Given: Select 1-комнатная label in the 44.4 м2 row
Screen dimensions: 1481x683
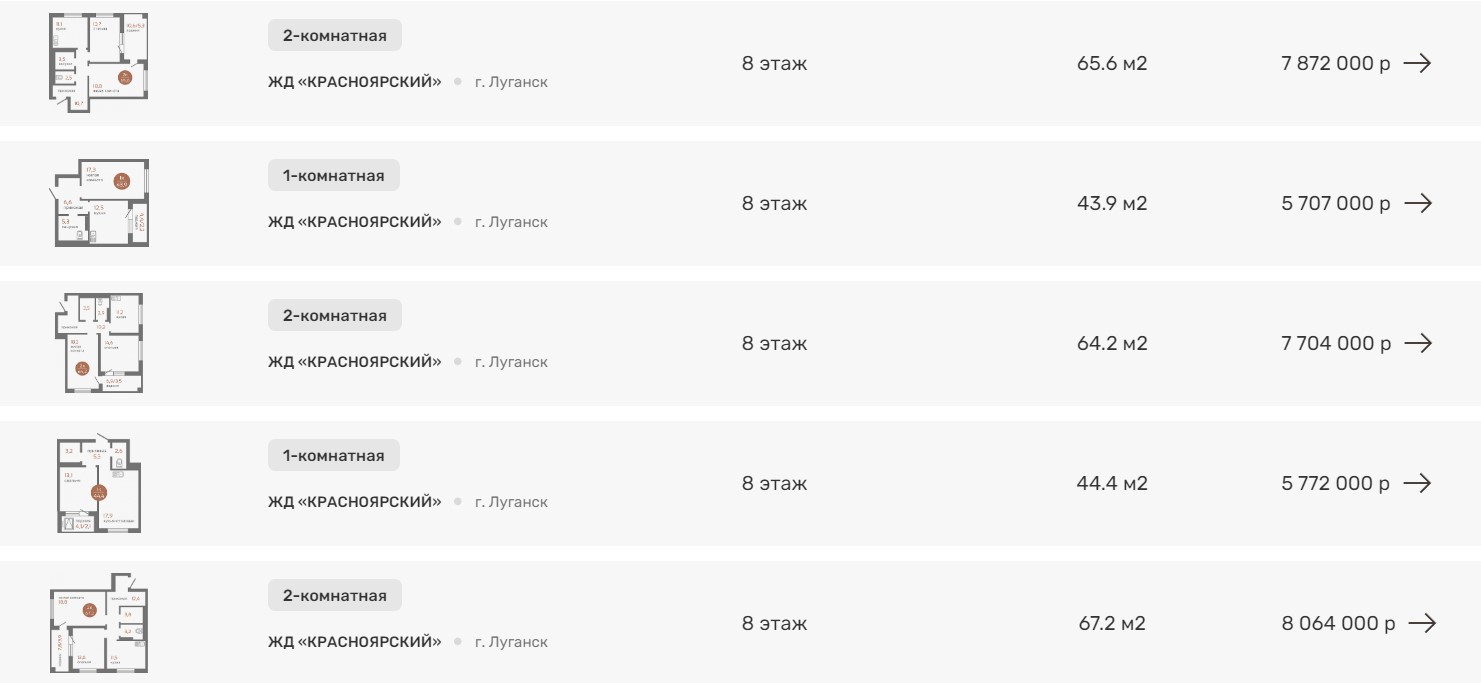Looking at the screenshot, I should pyautogui.click(x=333, y=456).
